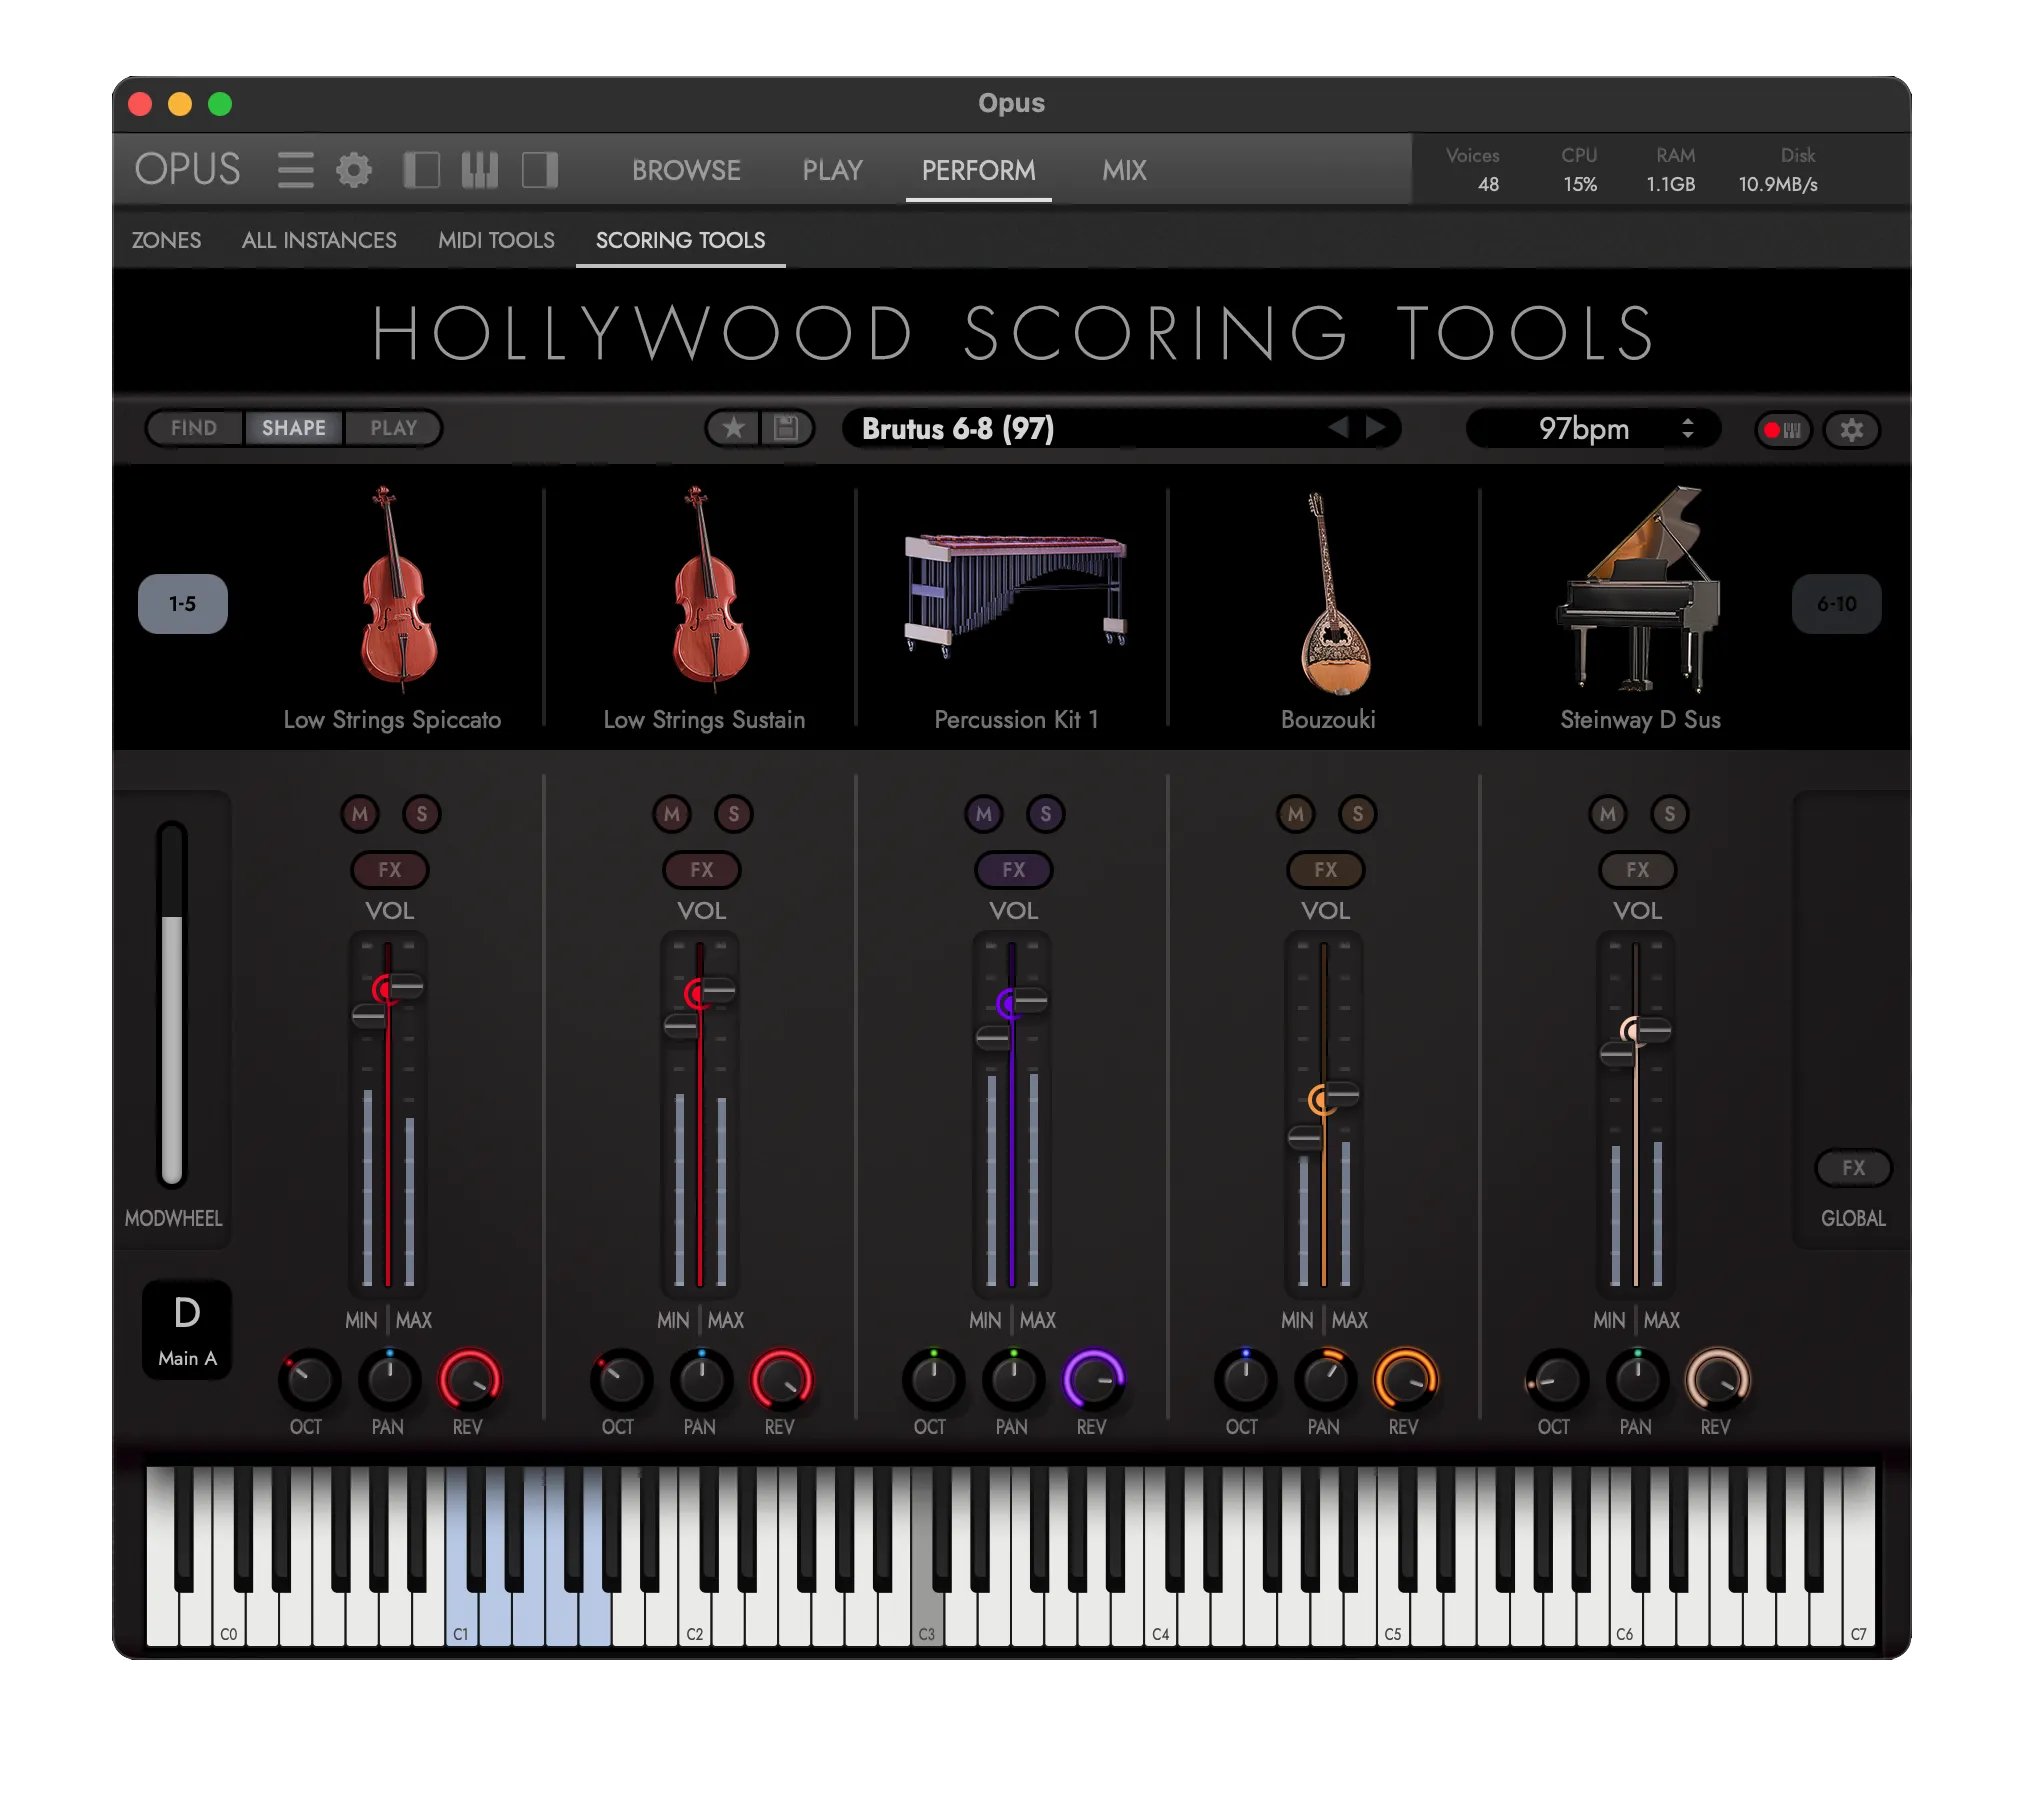Viewport: 2024px width, 1808px height.
Task: Mute the Steinway D Sus channel
Action: pos(1608,814)
